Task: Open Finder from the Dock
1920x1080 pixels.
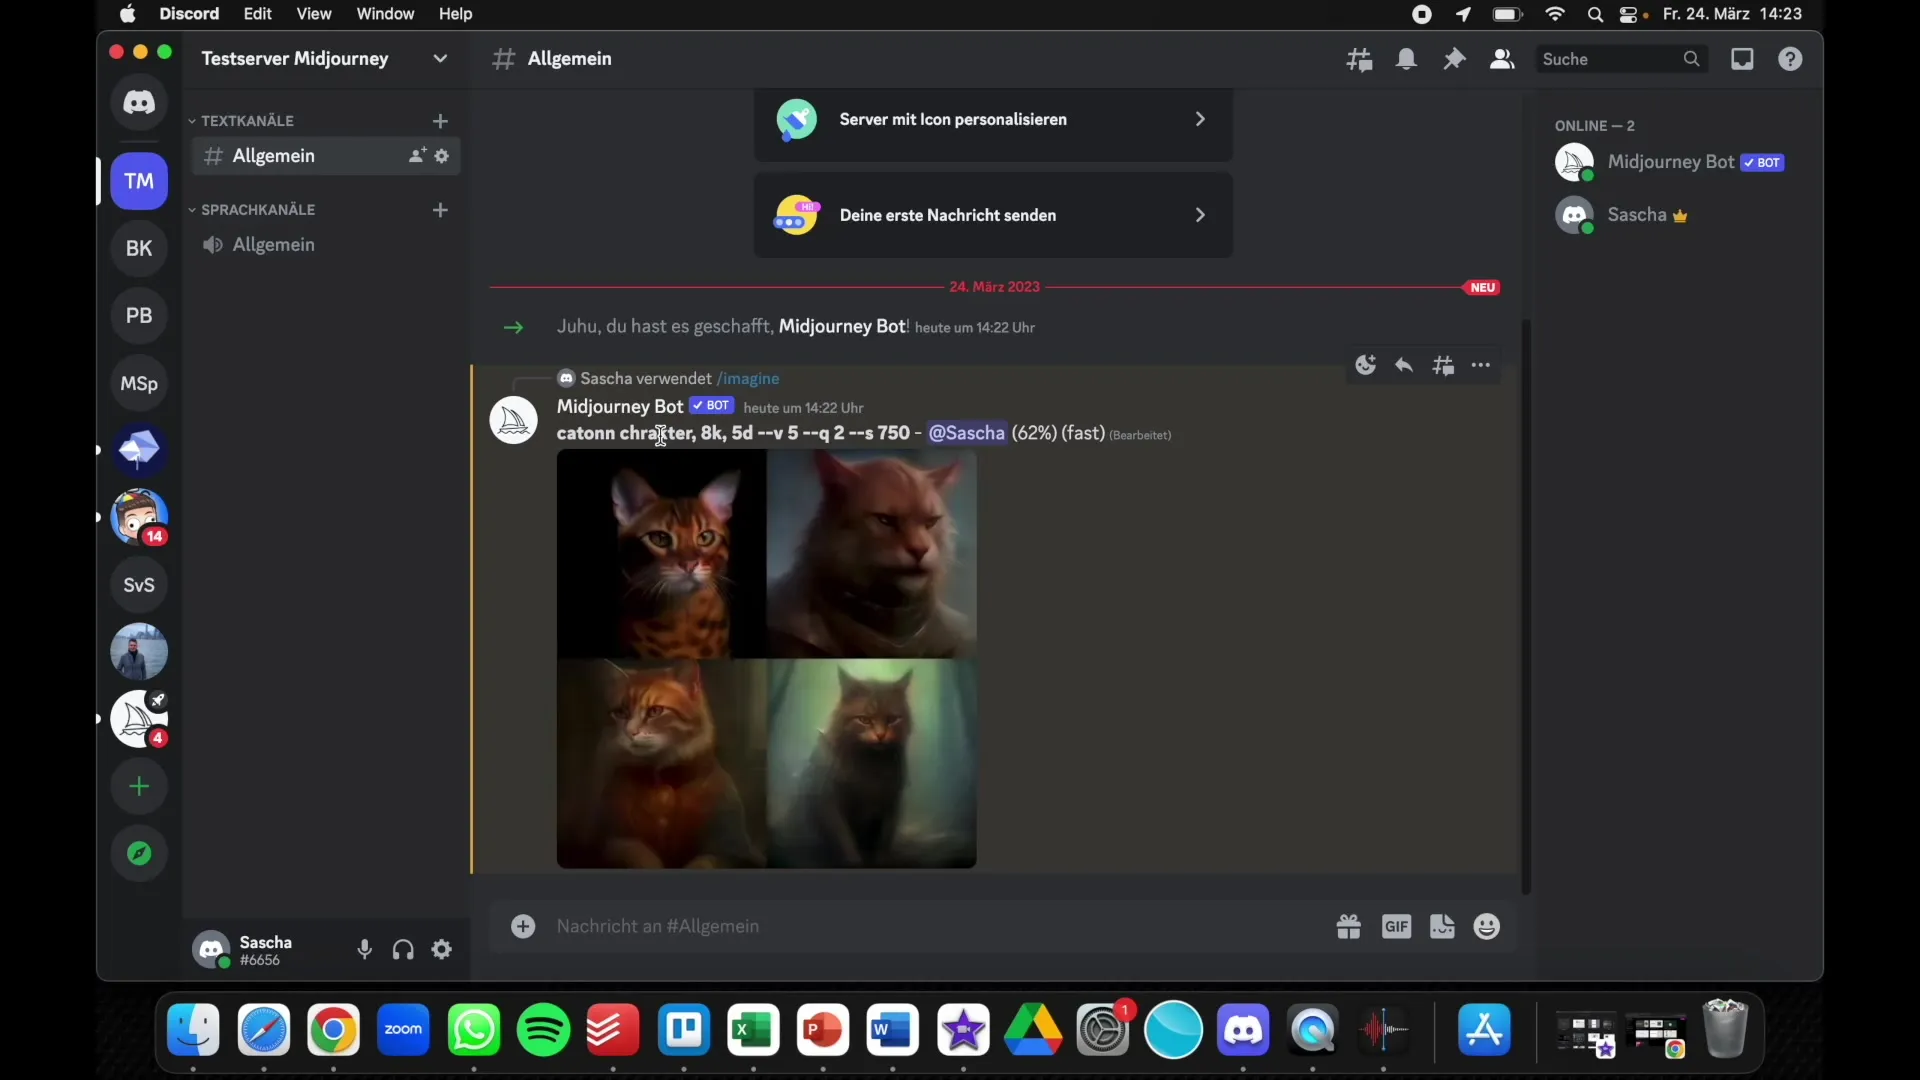Action: tap(194, 1030)
